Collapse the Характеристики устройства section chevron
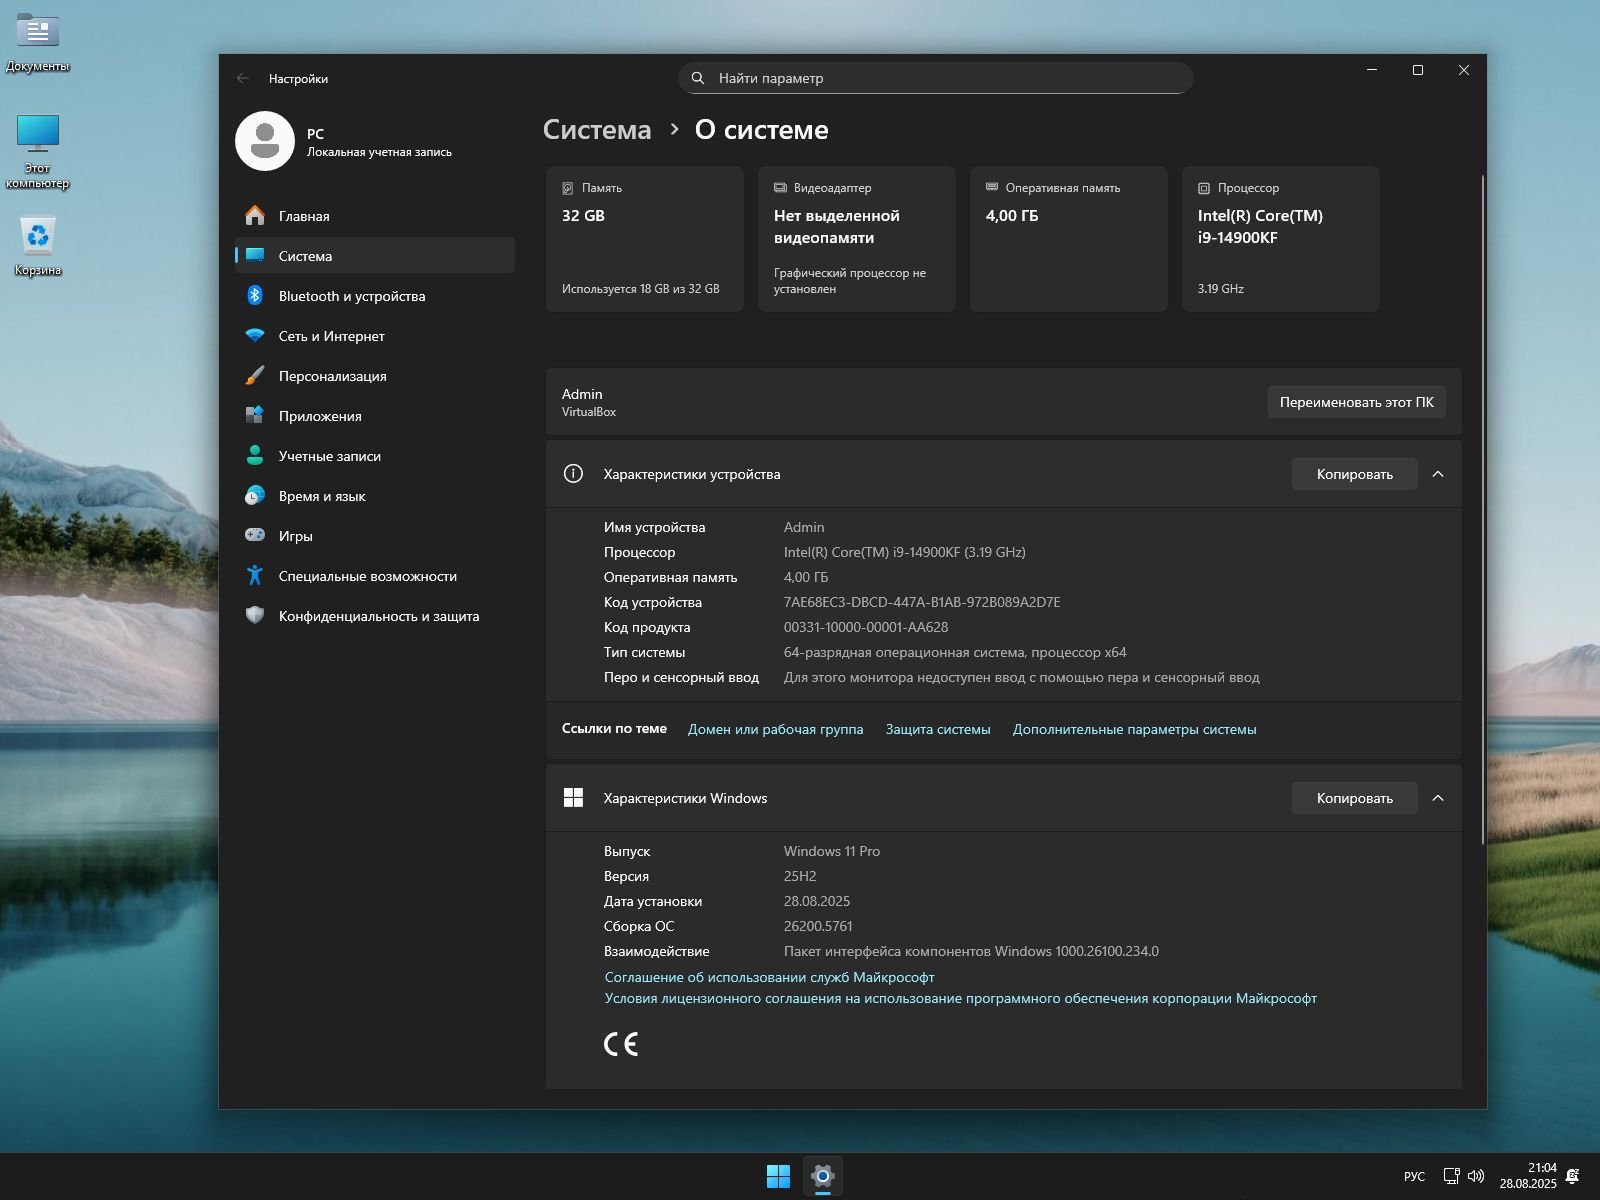1600x1200 pixels. tap(1438, 474)
